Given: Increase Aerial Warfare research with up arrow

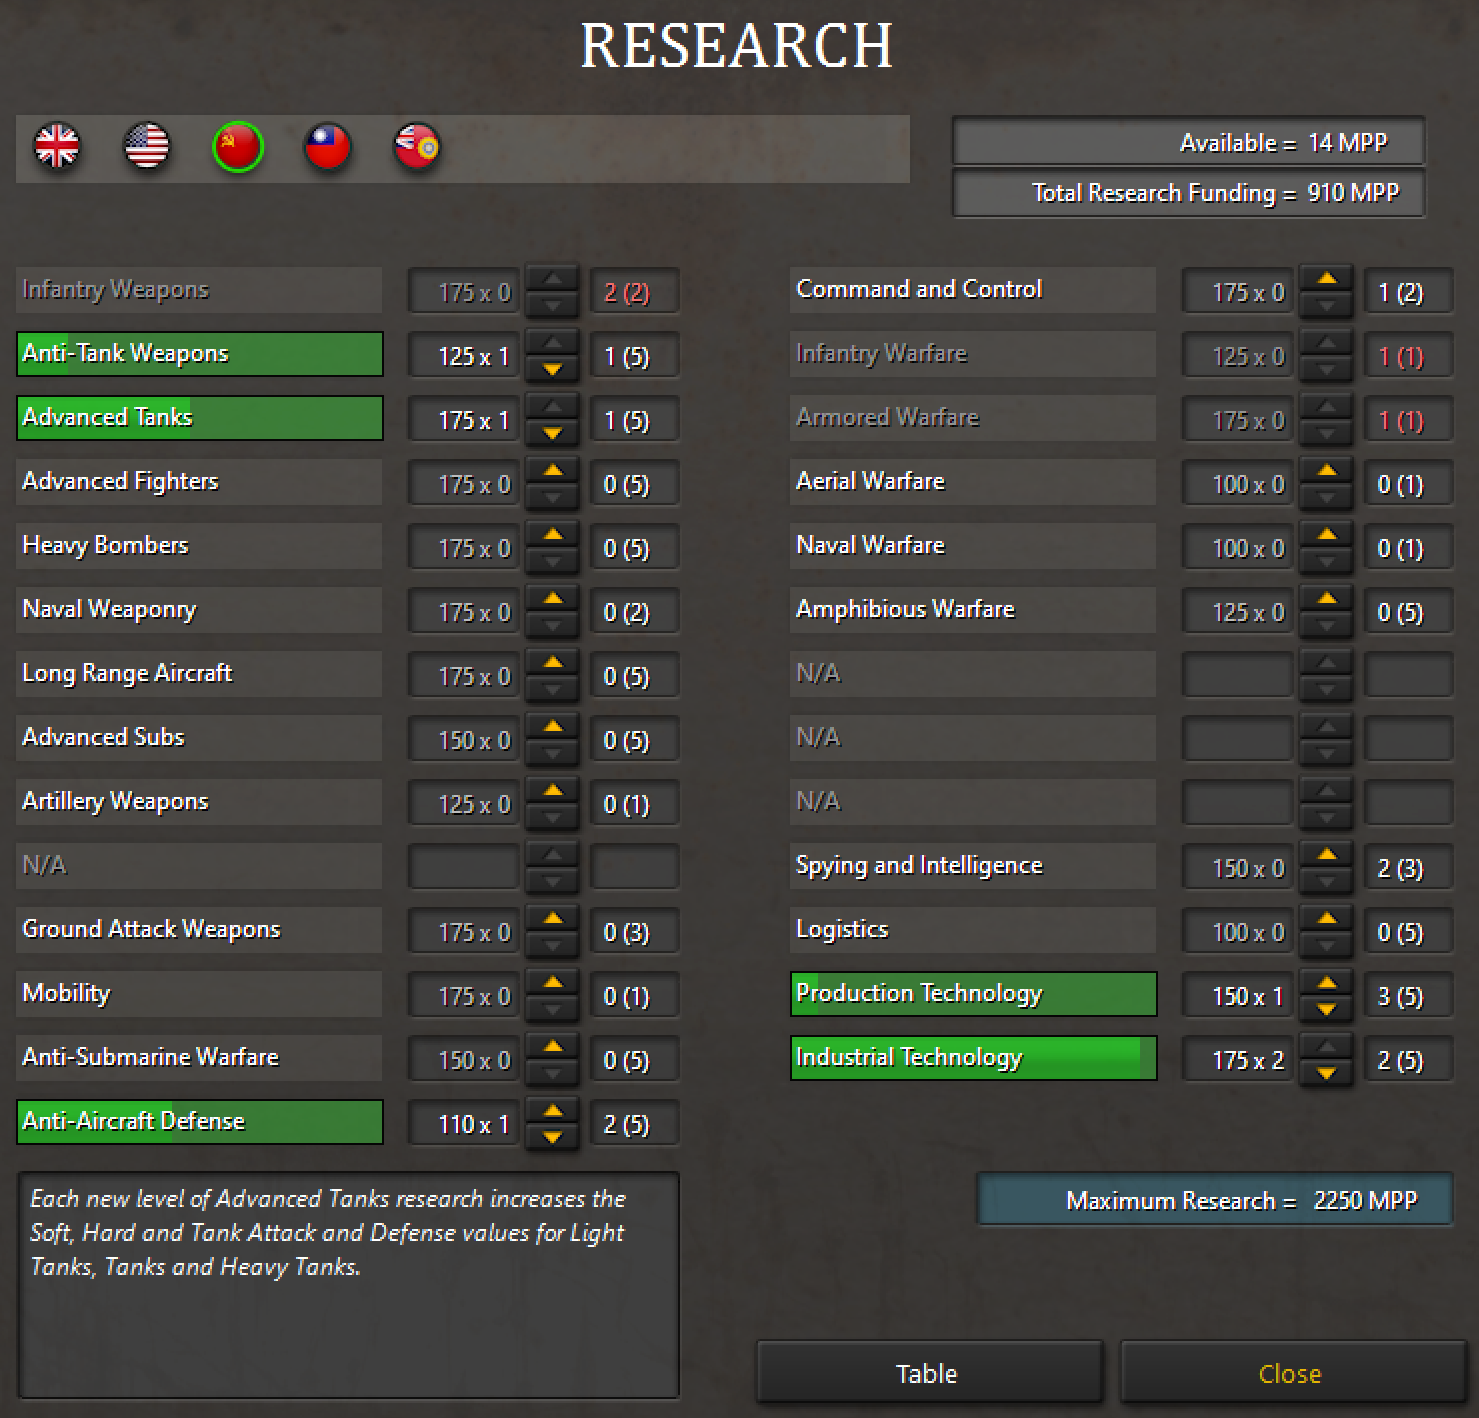Looking at the screenshot, I should click(x=1327, y=472).
